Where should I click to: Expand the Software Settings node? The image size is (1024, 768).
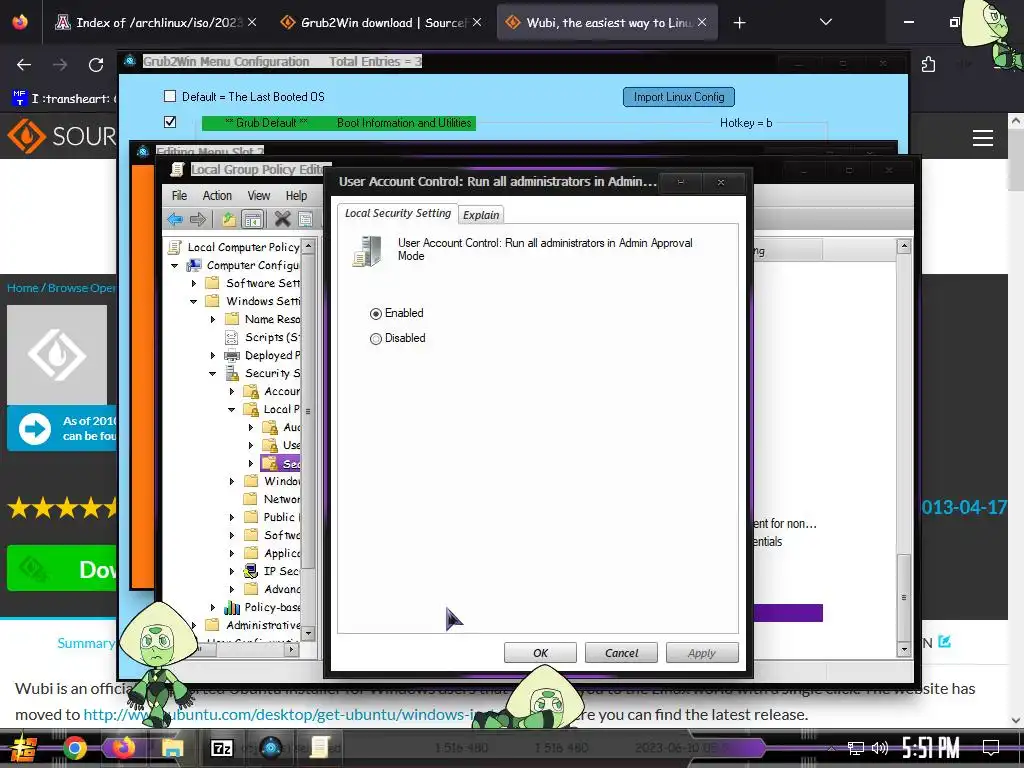194,283
